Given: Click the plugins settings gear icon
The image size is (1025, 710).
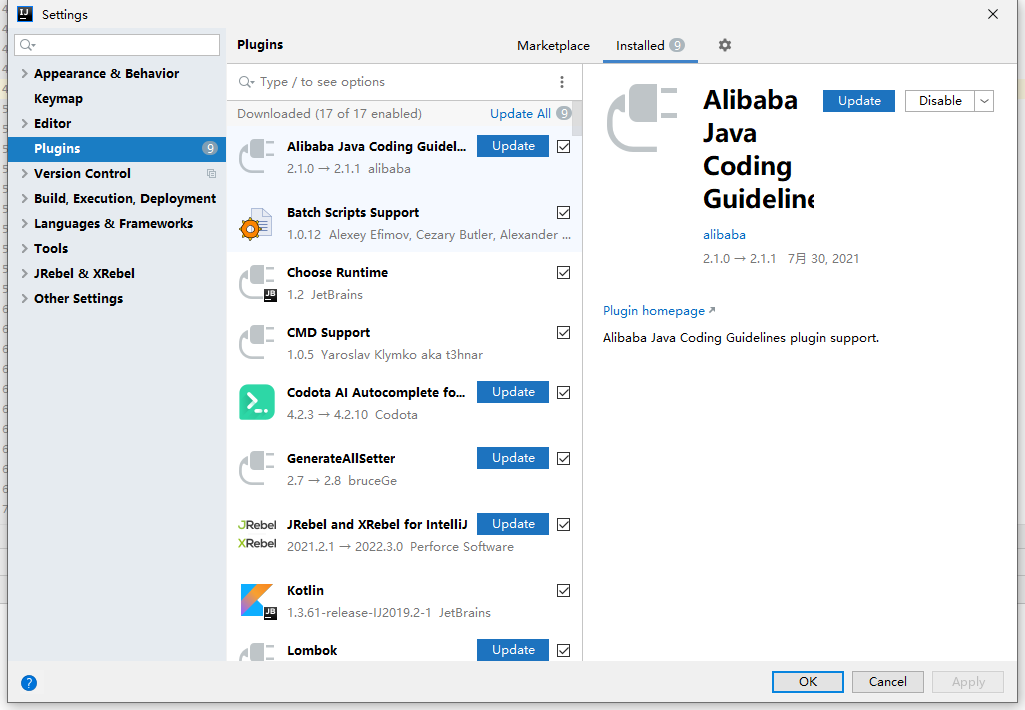Looking at the screenshot, I should tap(725, 45).
